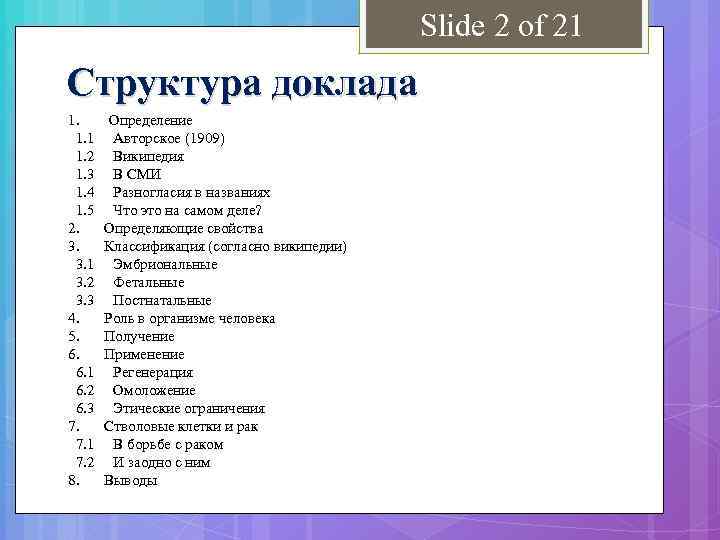
Task: Select the item 'Эмбриональные'
Action: pos(165,264)
